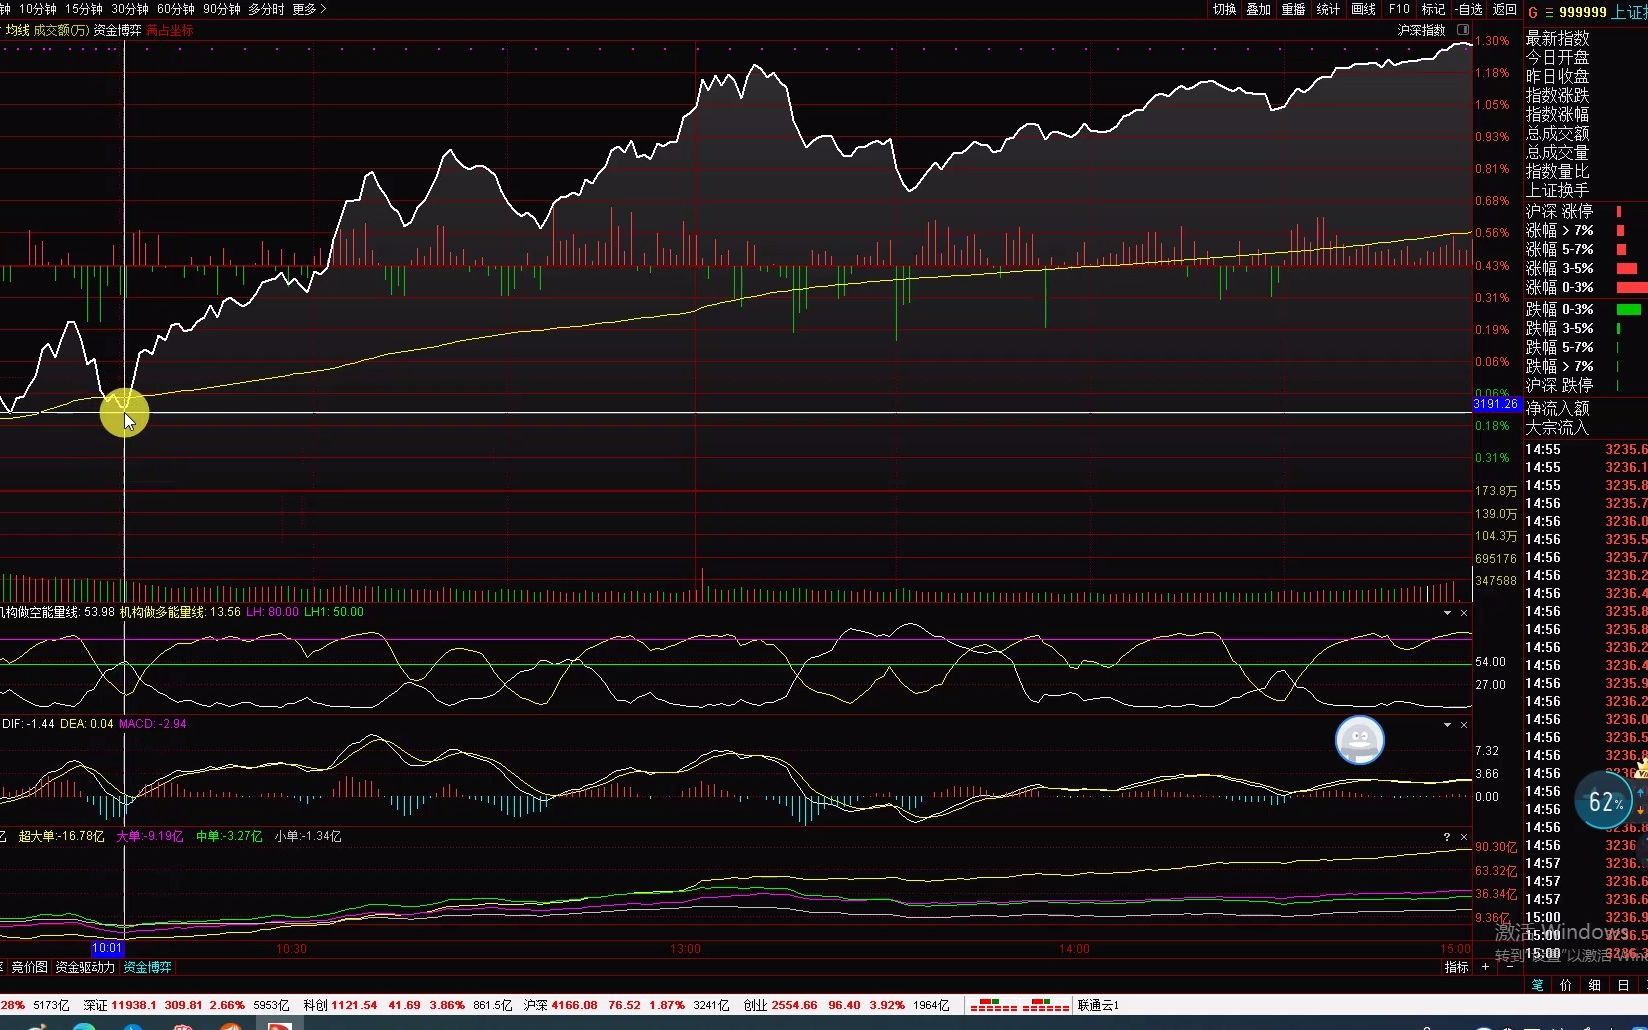Click the 资金博弈 legend label at top
The width and height of the screenshot is (1648, 1030).
117,30
